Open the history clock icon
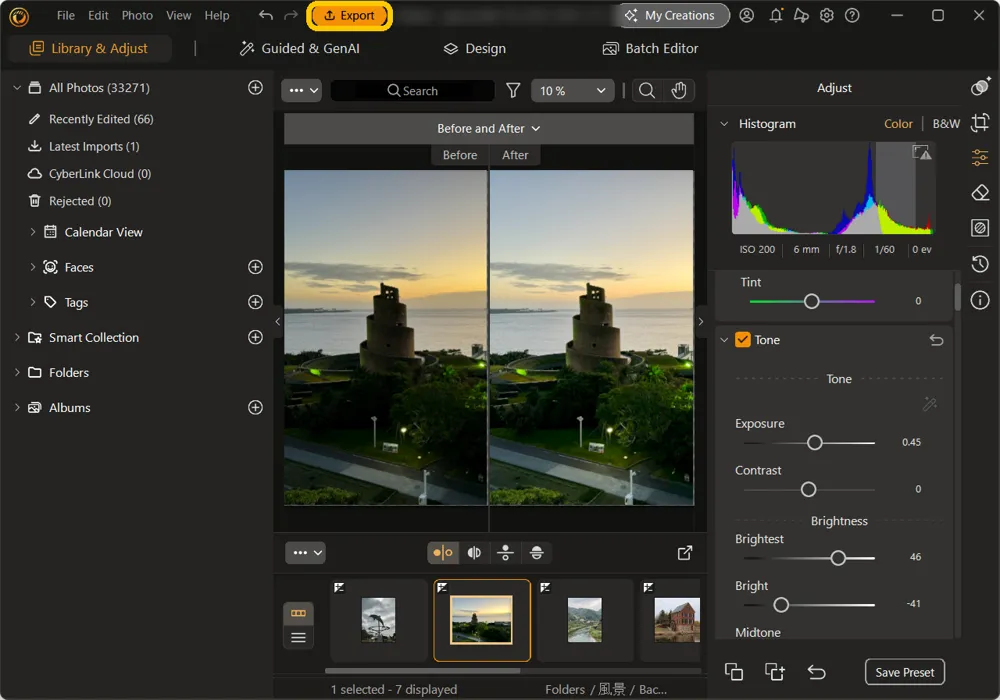Image resolution: width=1000 pixels, height=700 pixels. tap(980, 264)
